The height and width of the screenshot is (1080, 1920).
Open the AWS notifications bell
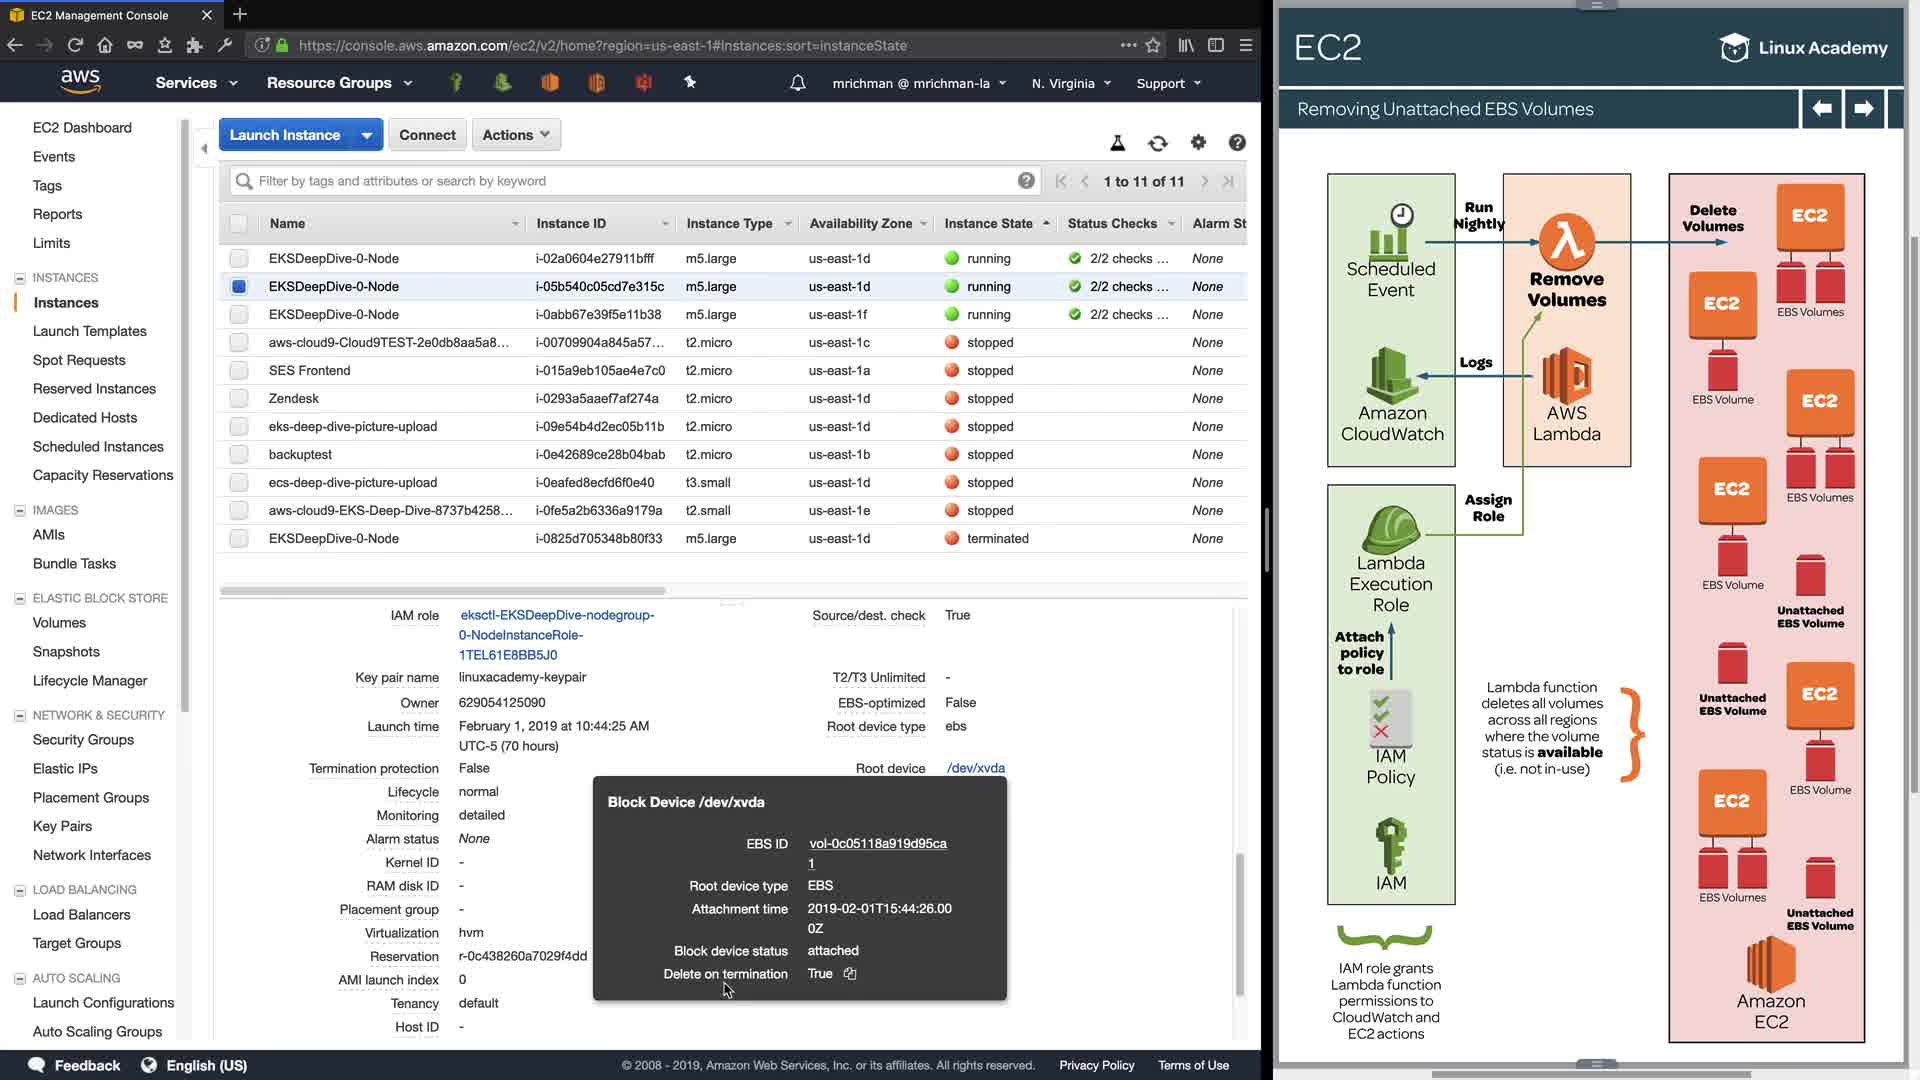point(797,83)
